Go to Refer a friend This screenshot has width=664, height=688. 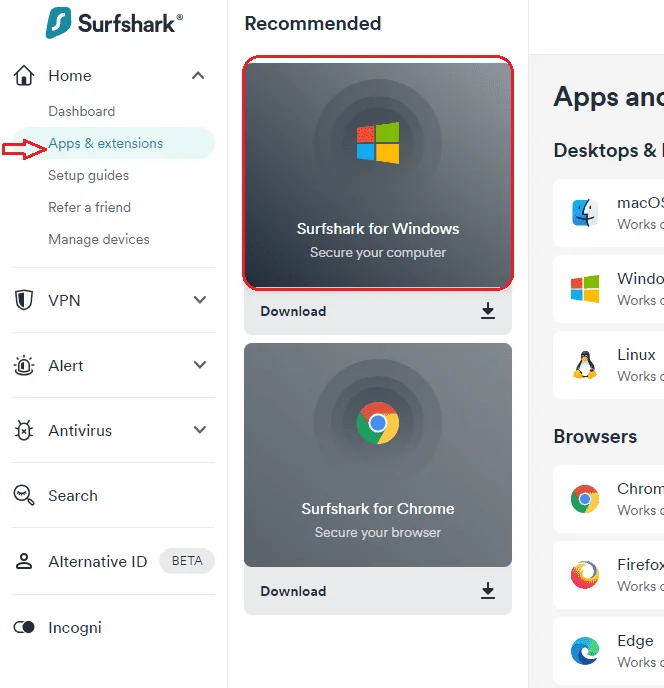click(x=90, y=207)
